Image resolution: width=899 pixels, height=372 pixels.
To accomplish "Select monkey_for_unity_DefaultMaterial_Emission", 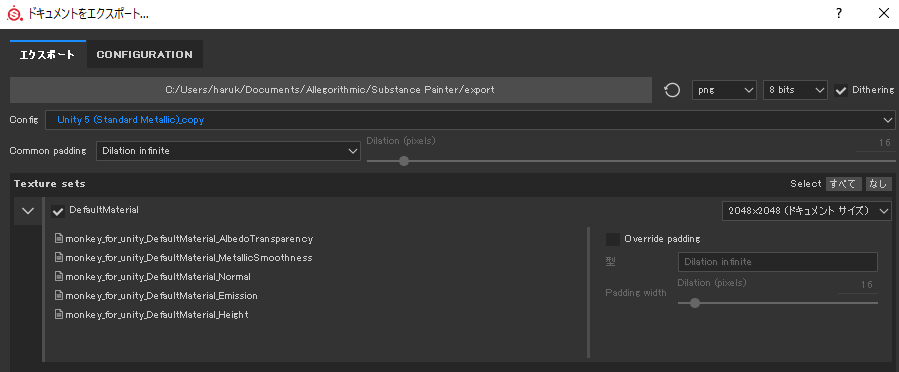I will [x=161, y=296].
